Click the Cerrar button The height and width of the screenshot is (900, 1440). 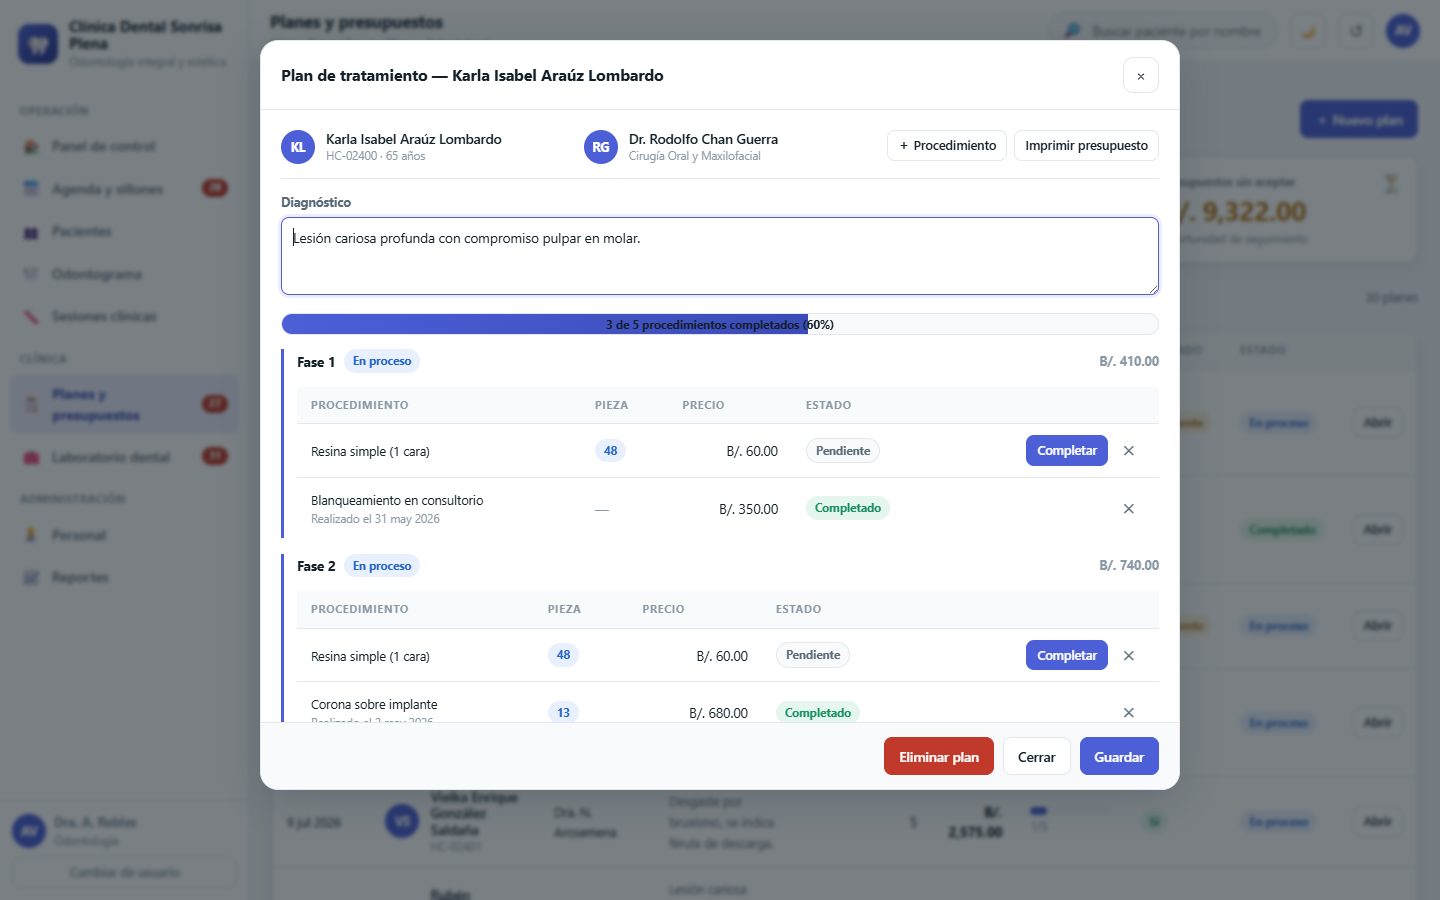(x=1037, y=757)
